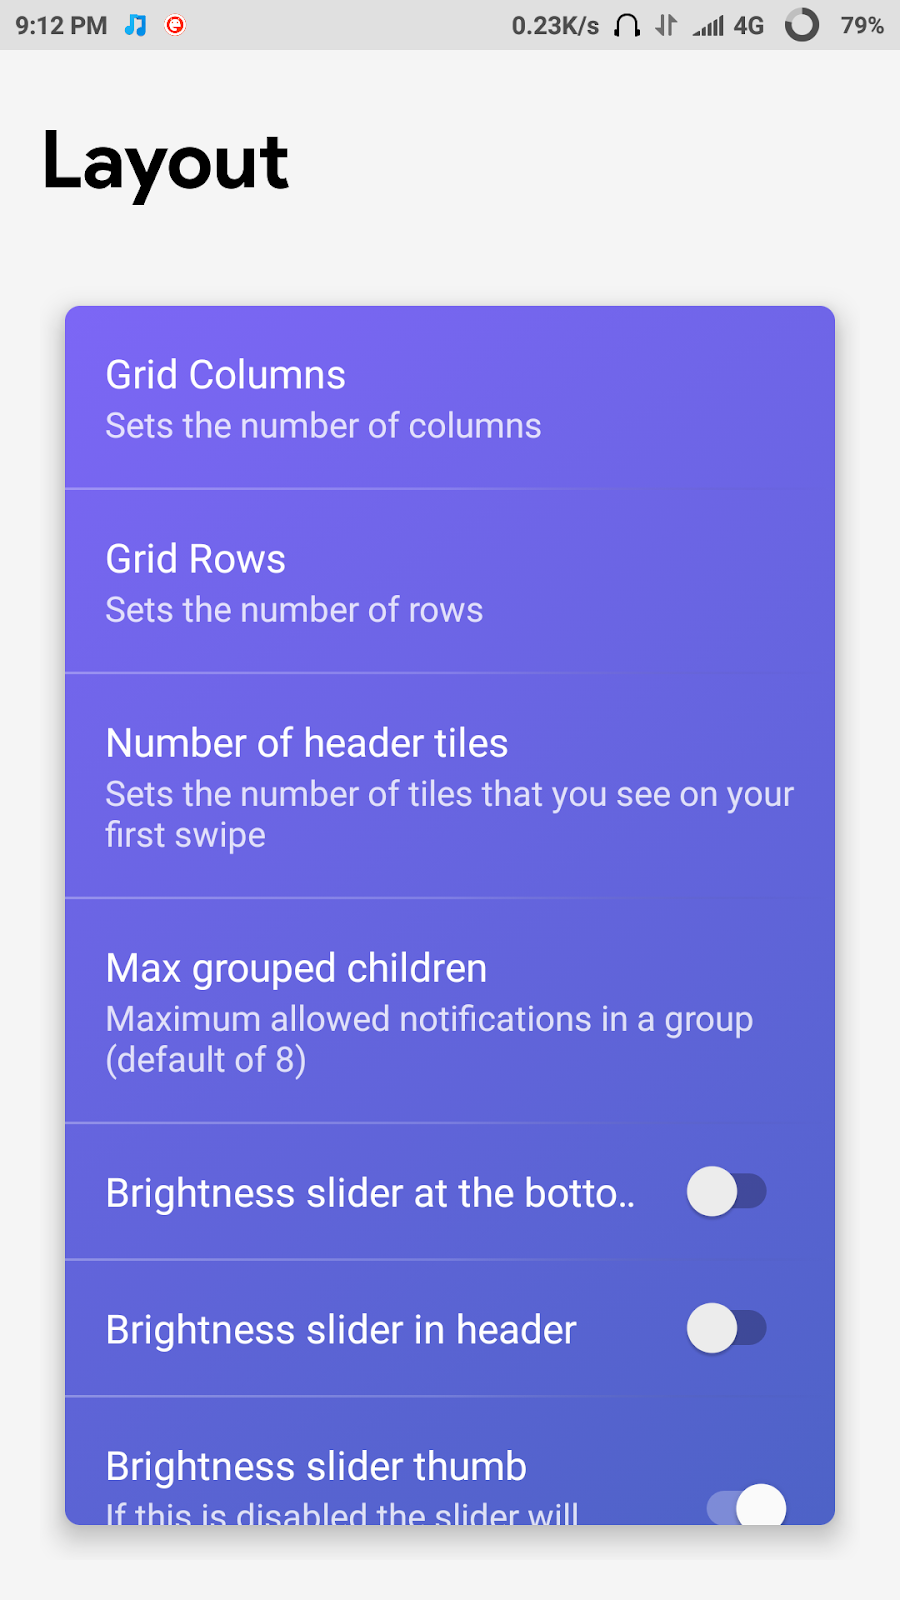Tap the data transfer arrows icon

pos(666,25)
